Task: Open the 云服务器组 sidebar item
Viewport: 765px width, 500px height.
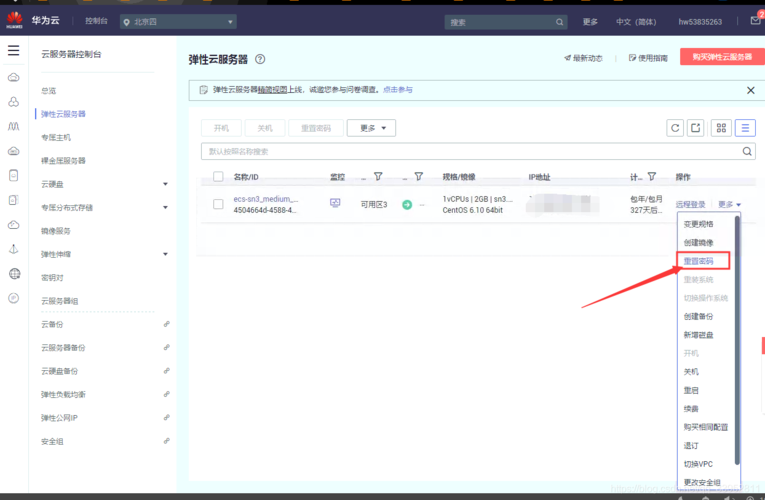Action: coord(60,301)
